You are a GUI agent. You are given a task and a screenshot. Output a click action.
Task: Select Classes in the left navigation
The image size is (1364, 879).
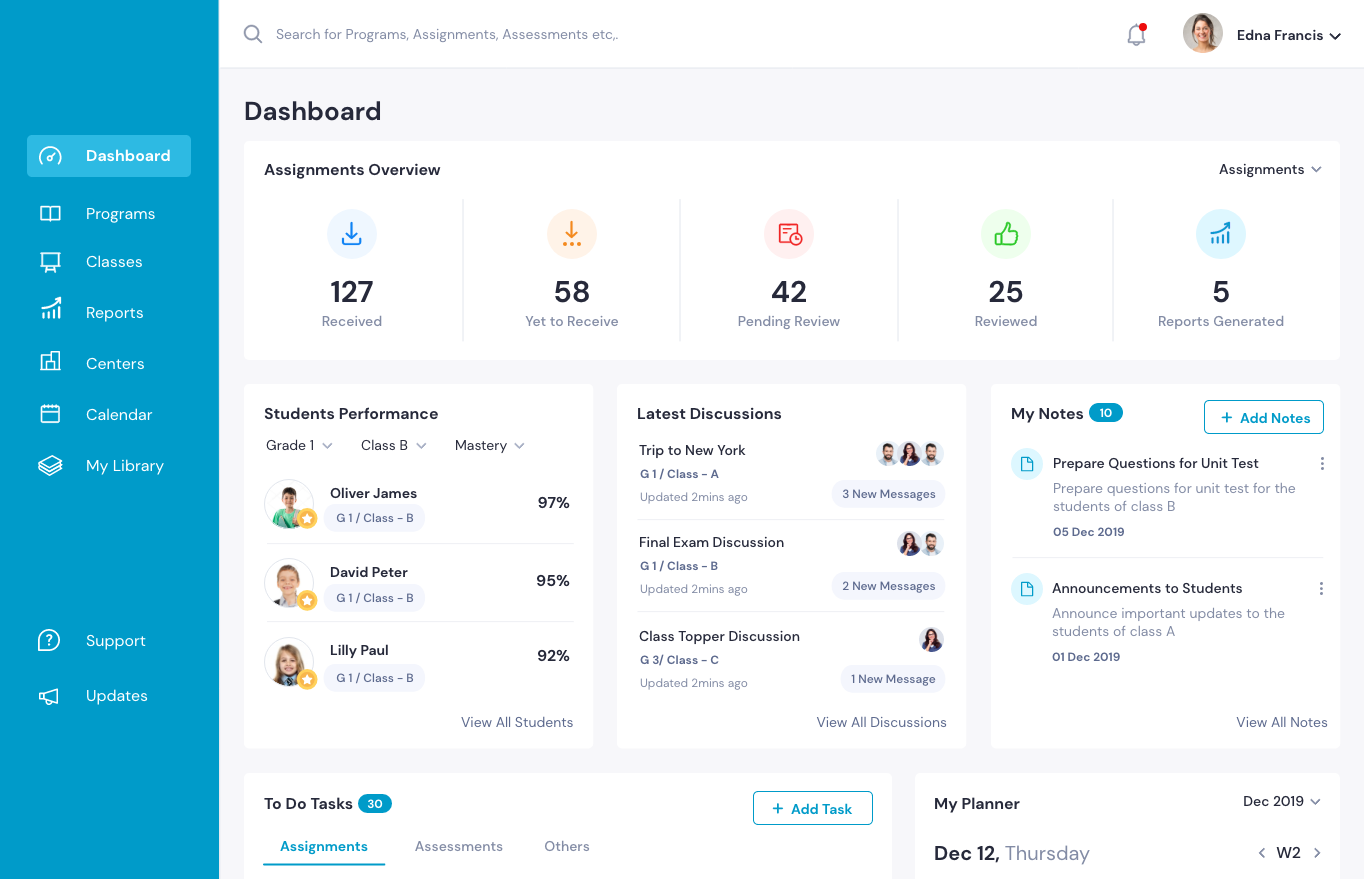[x=114, y=261]
